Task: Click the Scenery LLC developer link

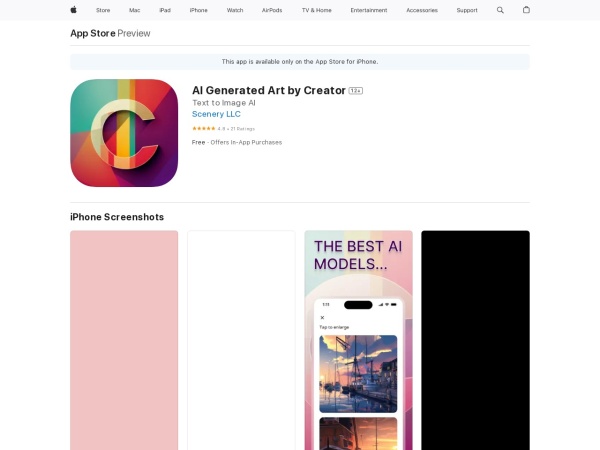Action: [x=216, y=114]
